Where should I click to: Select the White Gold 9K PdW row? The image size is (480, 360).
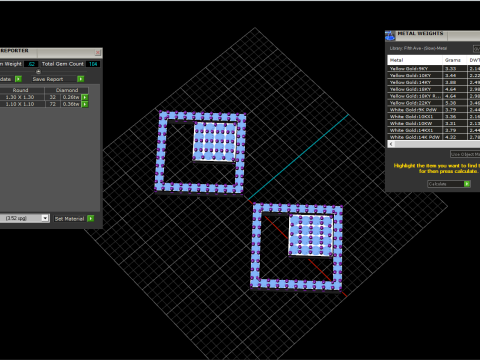tap(434, 110)
